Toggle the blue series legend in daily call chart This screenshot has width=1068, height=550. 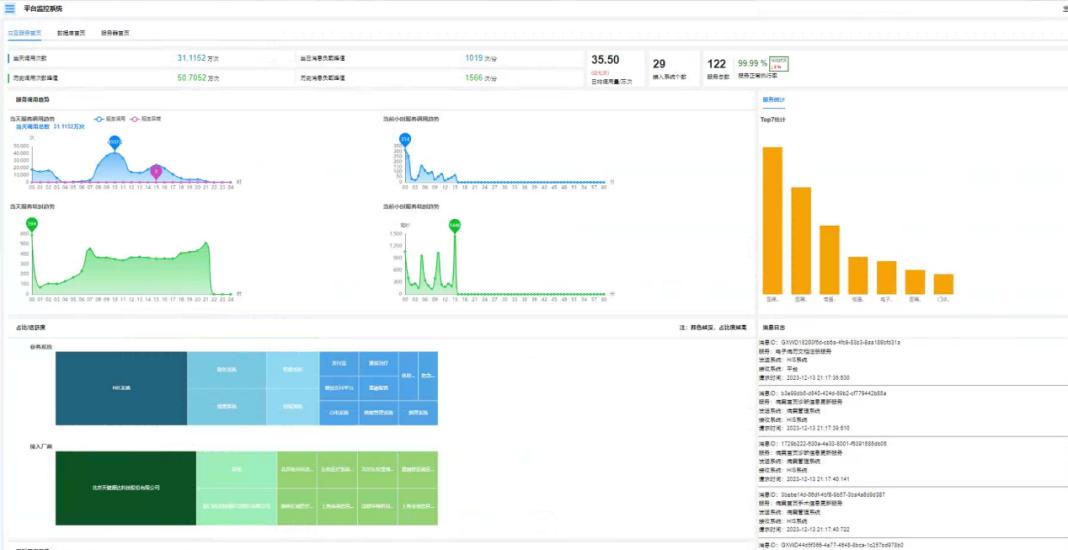pos(105,118)
